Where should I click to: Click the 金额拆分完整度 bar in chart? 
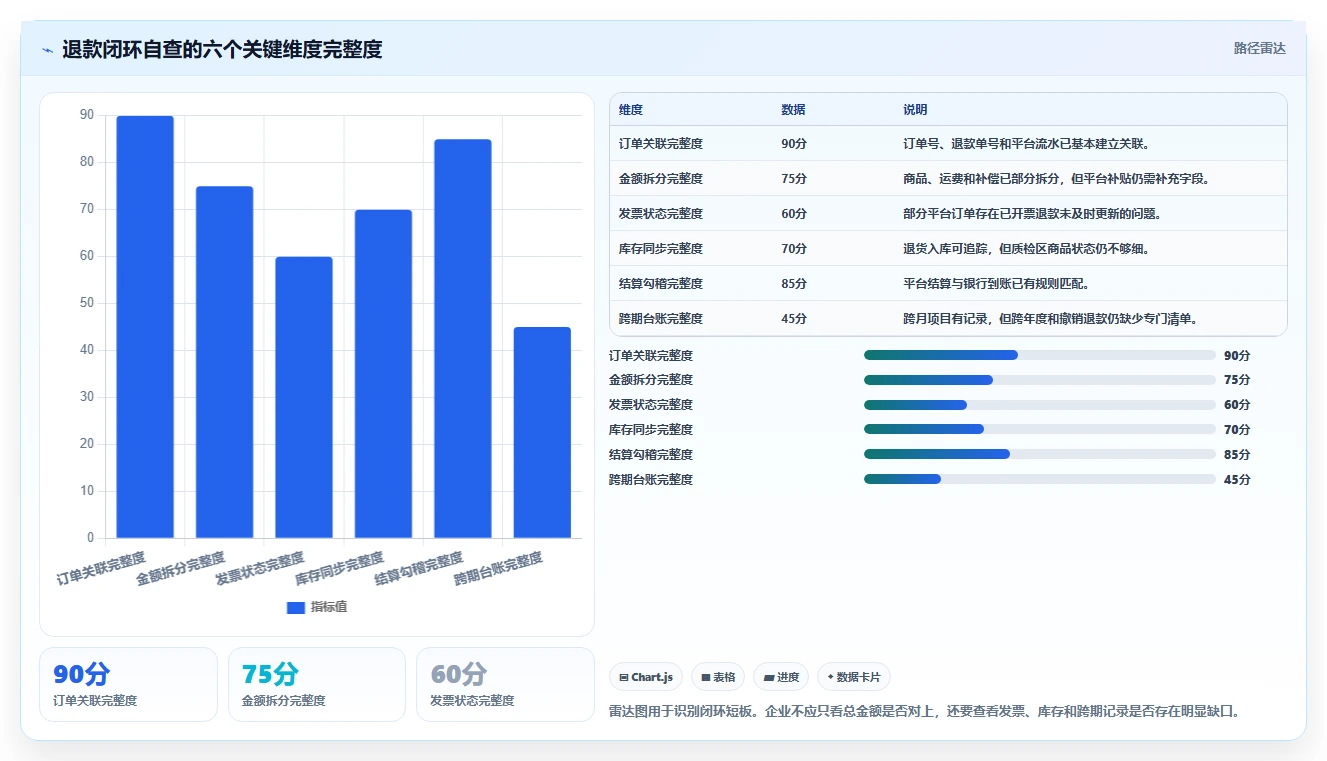click(224, 362)
